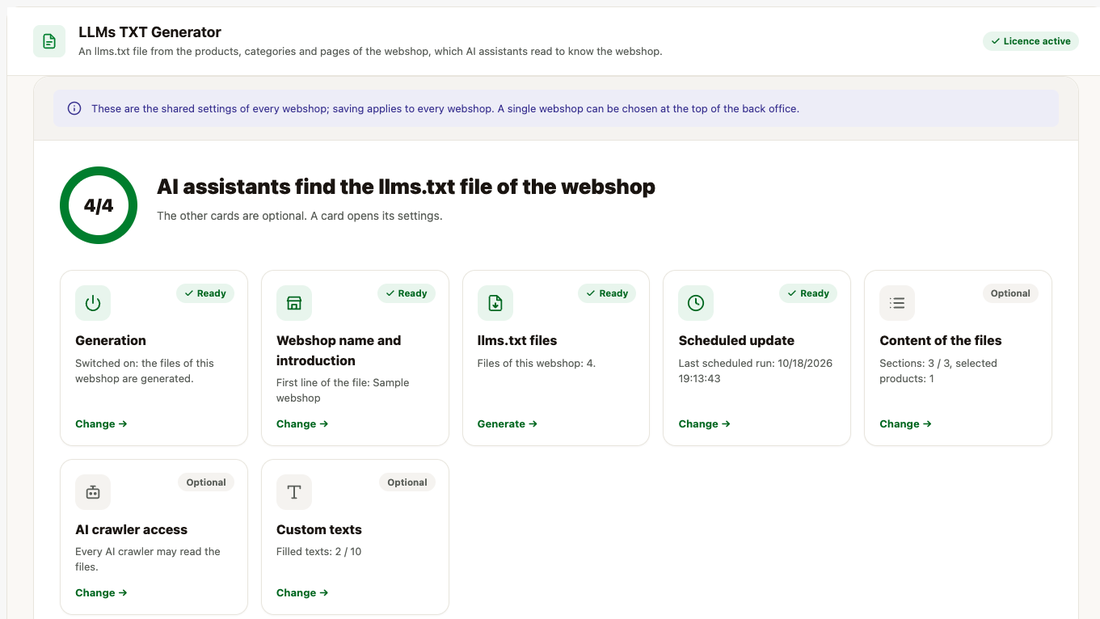
Task: Open Change link on AI crawler access card
Action: point(101,593)
